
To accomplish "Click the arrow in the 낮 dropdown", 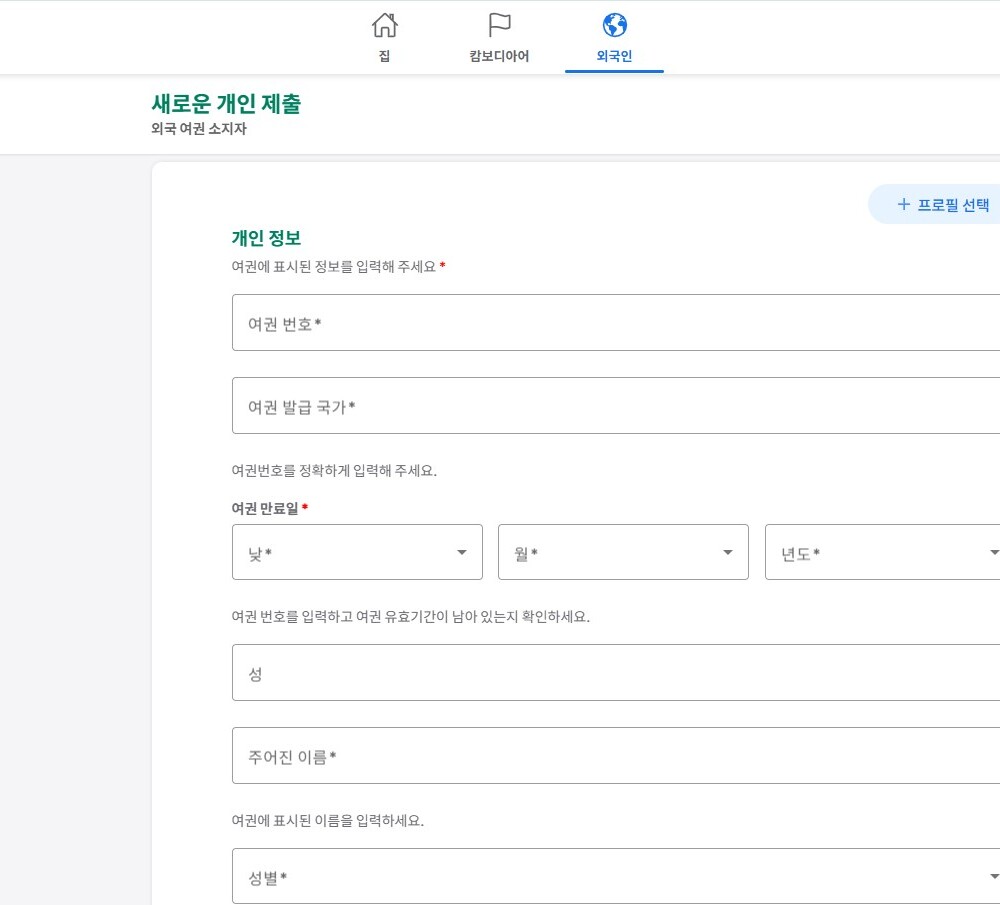I will tap(462, 552).
